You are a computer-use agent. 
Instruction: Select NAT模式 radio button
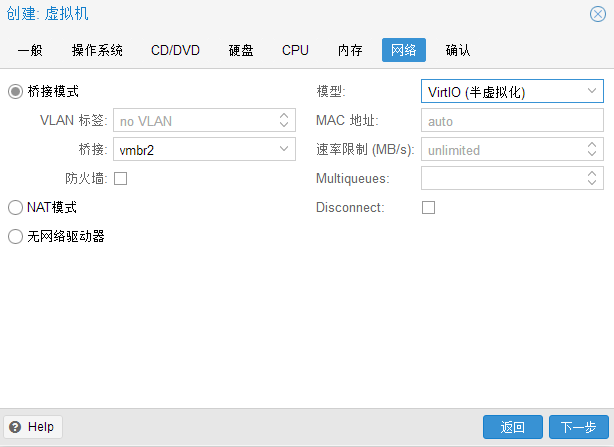point(15,207)
